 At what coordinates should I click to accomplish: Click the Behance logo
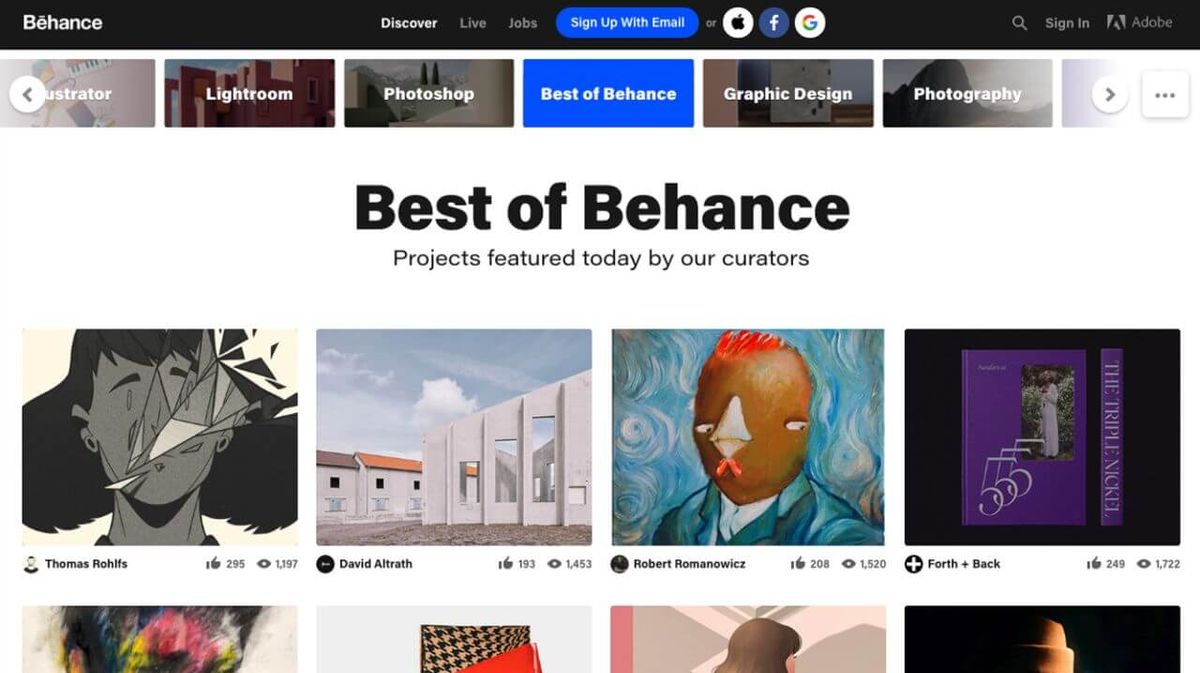[x=62, y=22]
